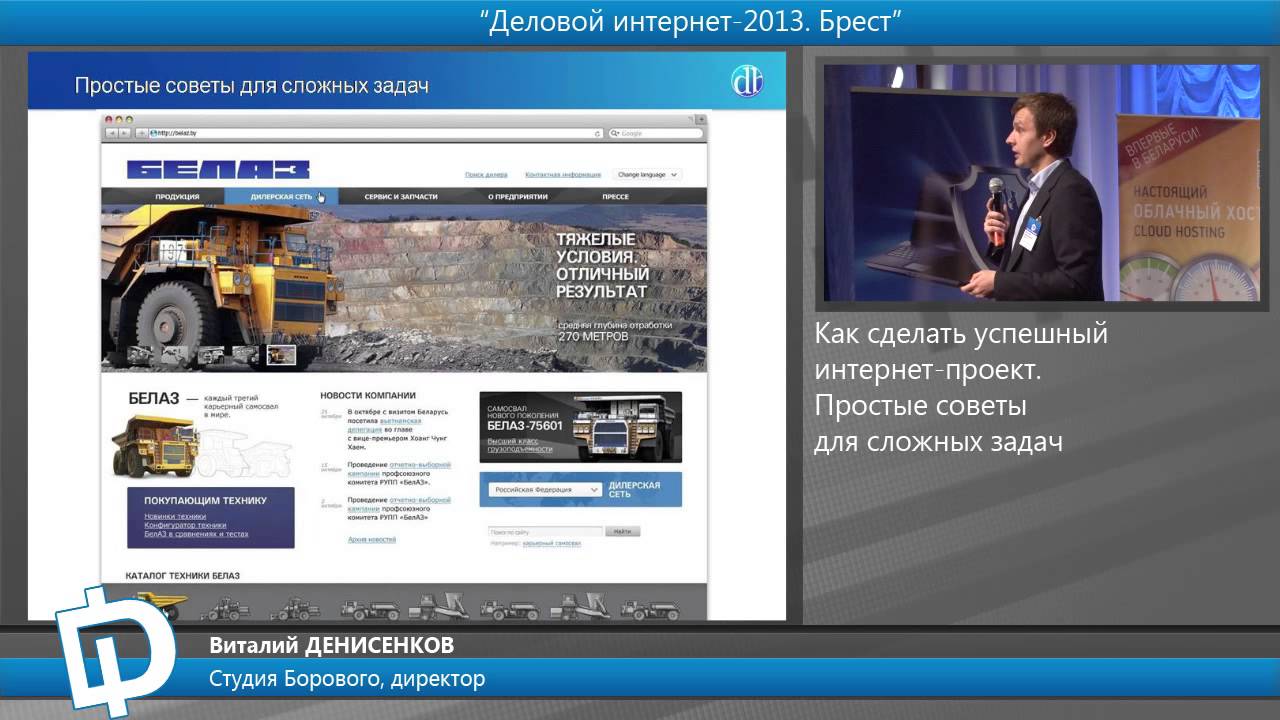Click the 'Контактная информация' link
This screenshot has height=720, width=1280.
563,174
